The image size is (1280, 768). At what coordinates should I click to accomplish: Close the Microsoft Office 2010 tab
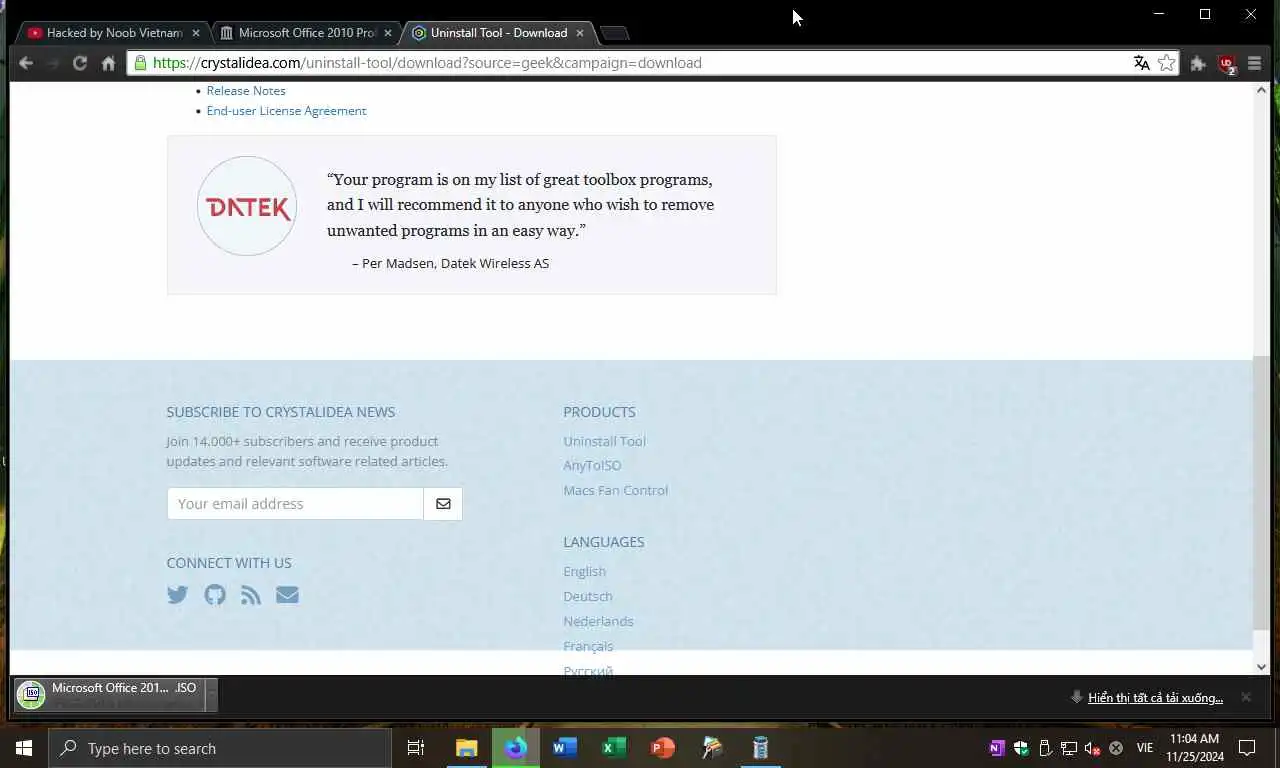pos(388,33)
